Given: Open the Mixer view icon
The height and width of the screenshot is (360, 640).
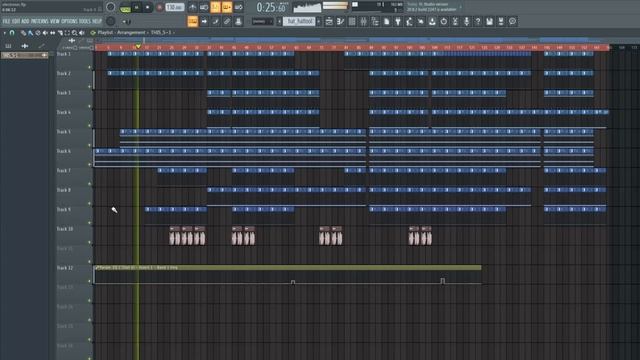Looking at the screenshot, I should [x=363, y=21].
